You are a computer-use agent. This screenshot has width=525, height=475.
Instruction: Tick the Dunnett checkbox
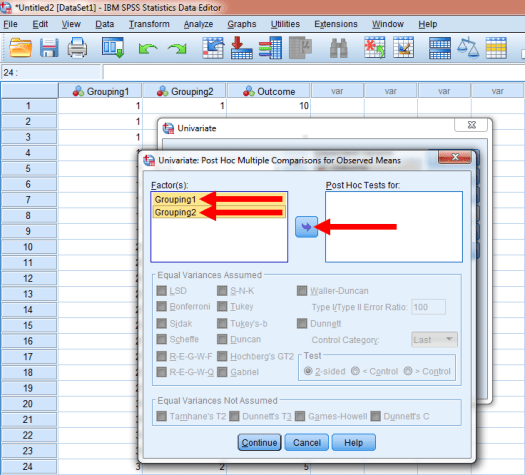[x=302, y=323]
